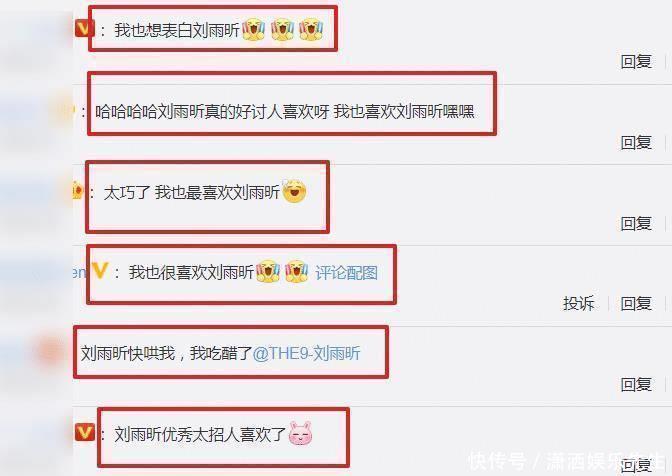Click 回复 under 太巧了 comment

(636, 223)
